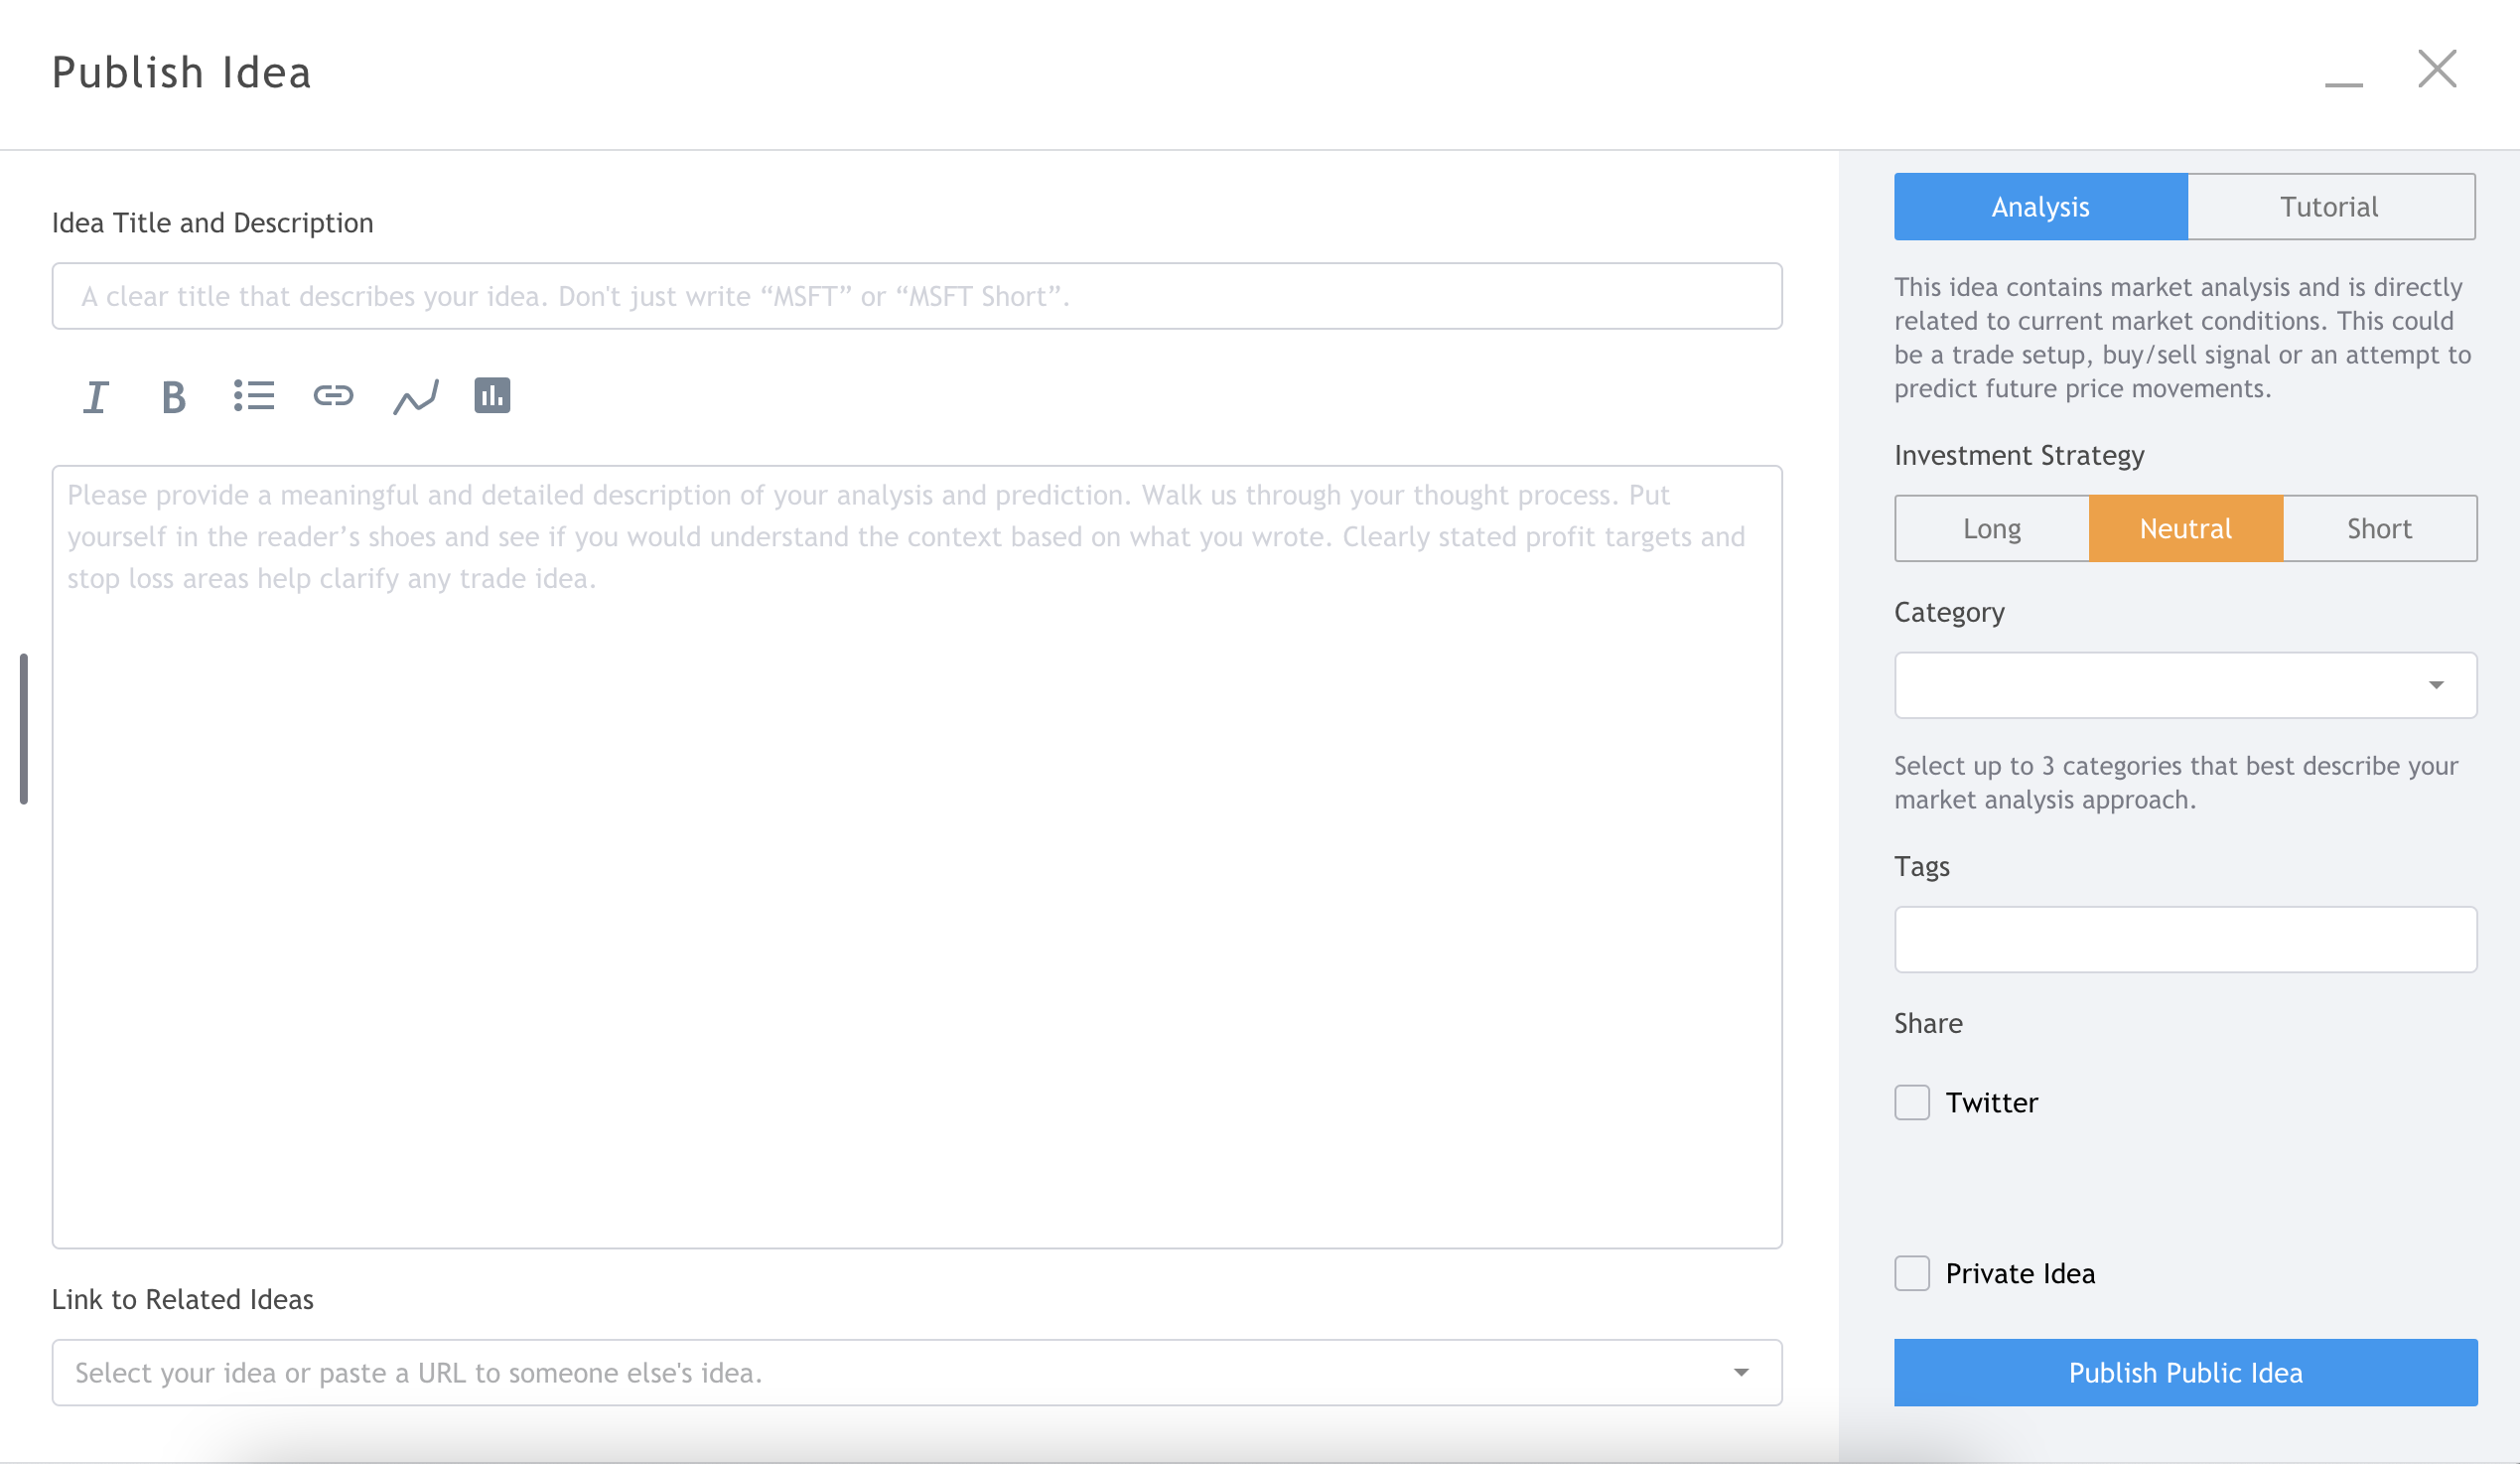Select the Neutral investment strategy
The width and height of the screenshot is (2520, 1464).
pyautogui.click(x=2185, y=528)
